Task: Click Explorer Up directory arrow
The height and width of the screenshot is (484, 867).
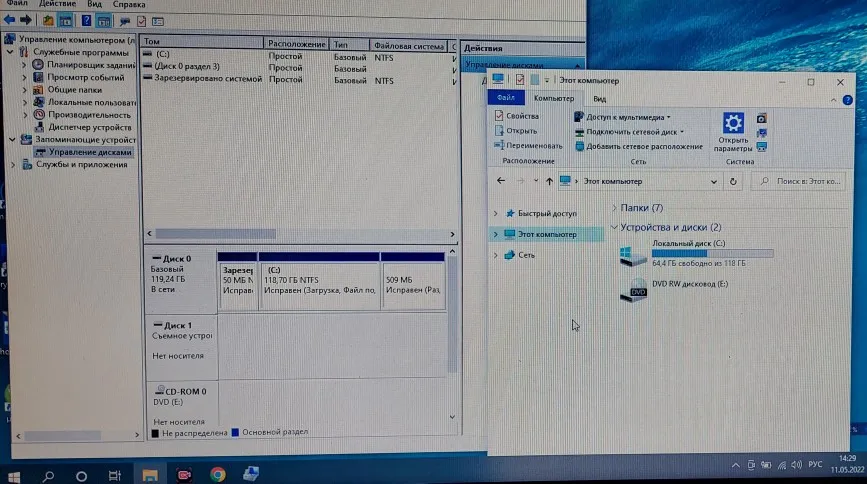Action: tap(549, 181)
